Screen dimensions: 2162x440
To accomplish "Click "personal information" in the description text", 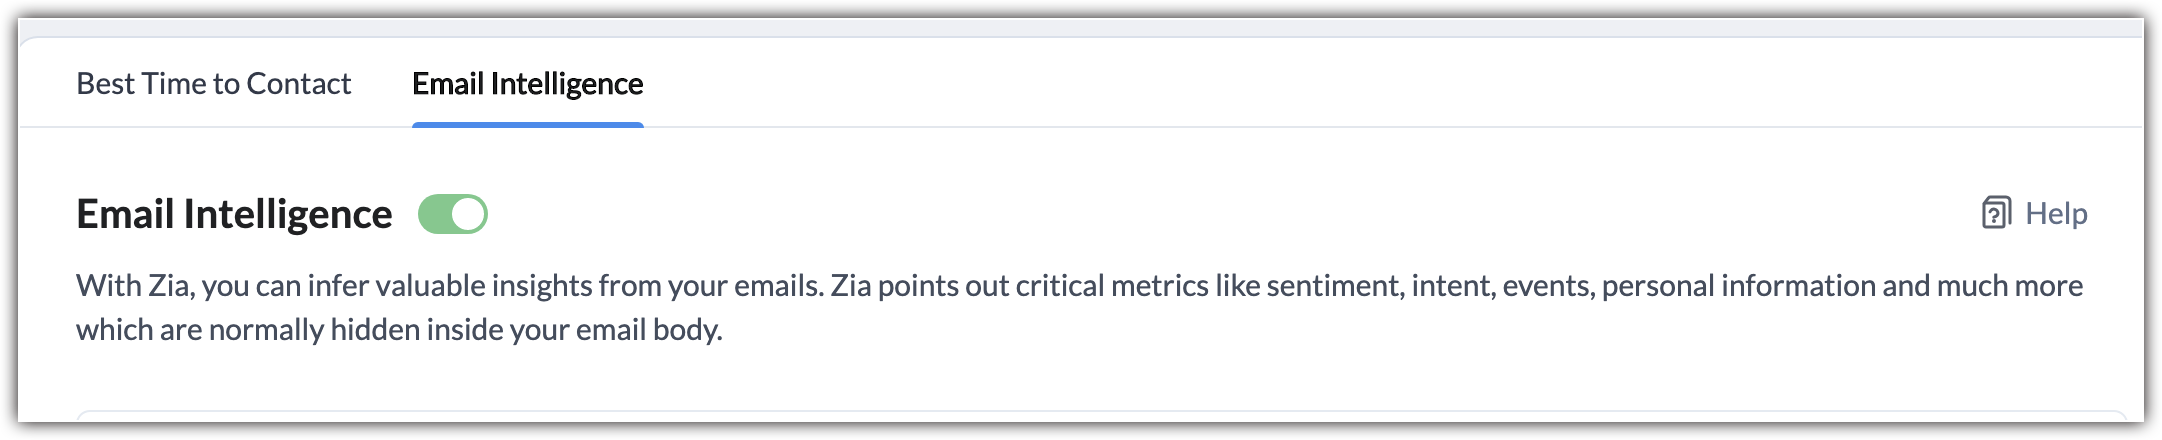I will (1738, 286).
